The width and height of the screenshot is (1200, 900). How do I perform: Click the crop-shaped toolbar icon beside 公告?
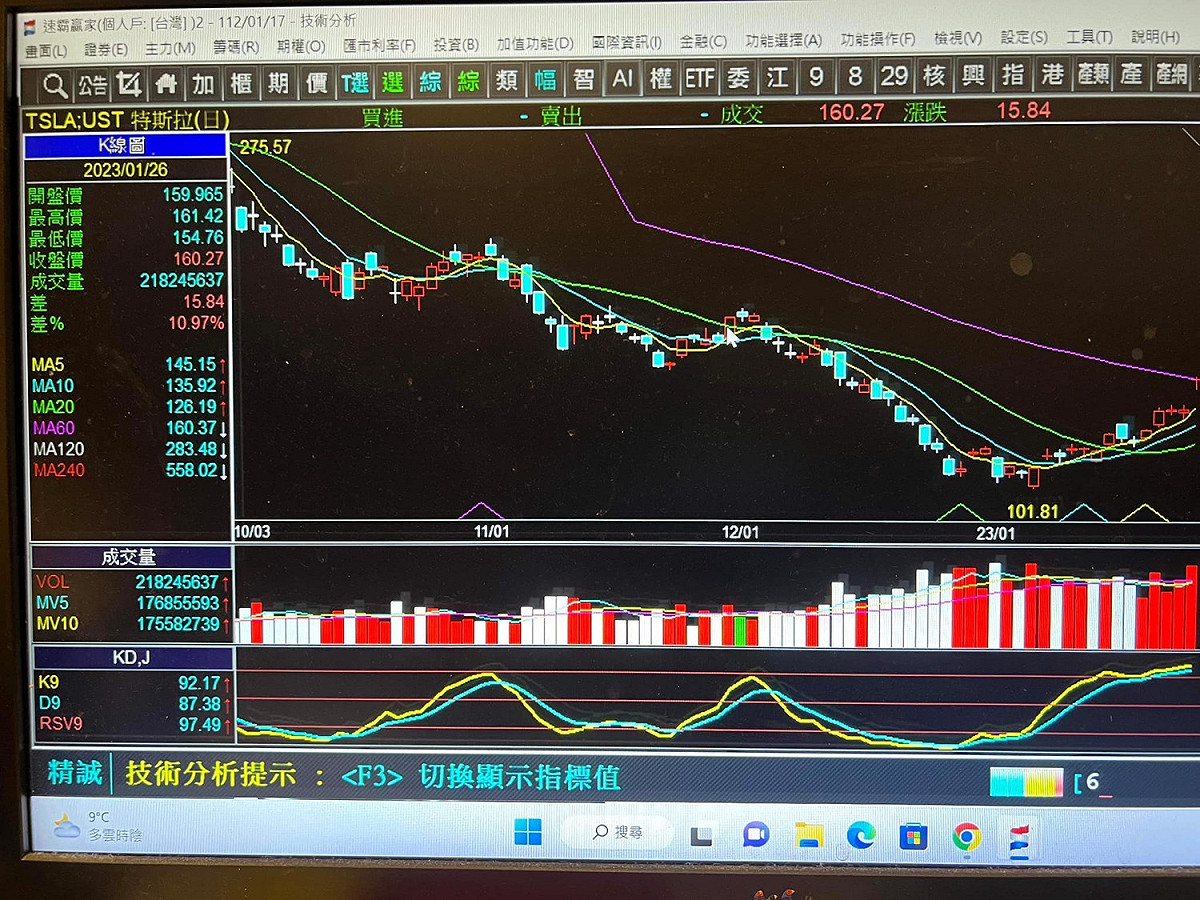[128, 83]
